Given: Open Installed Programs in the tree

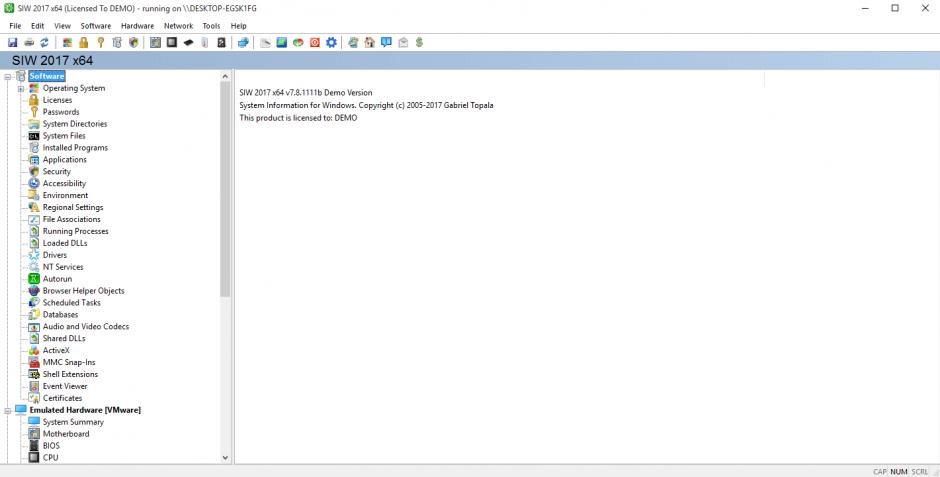Looking at the screenshot, I should [75, 147].
